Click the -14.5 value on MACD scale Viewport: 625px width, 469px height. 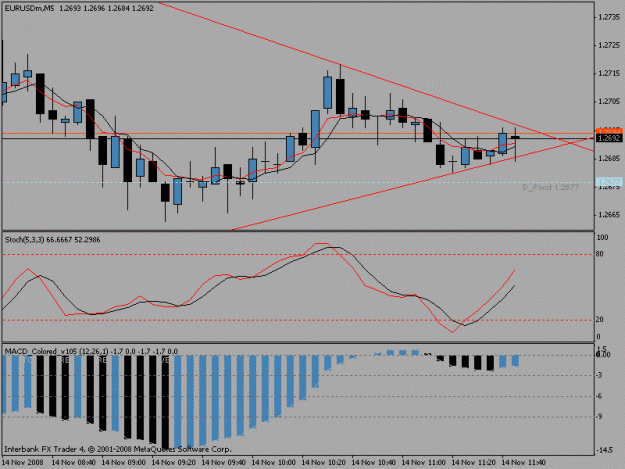point(604,450)
